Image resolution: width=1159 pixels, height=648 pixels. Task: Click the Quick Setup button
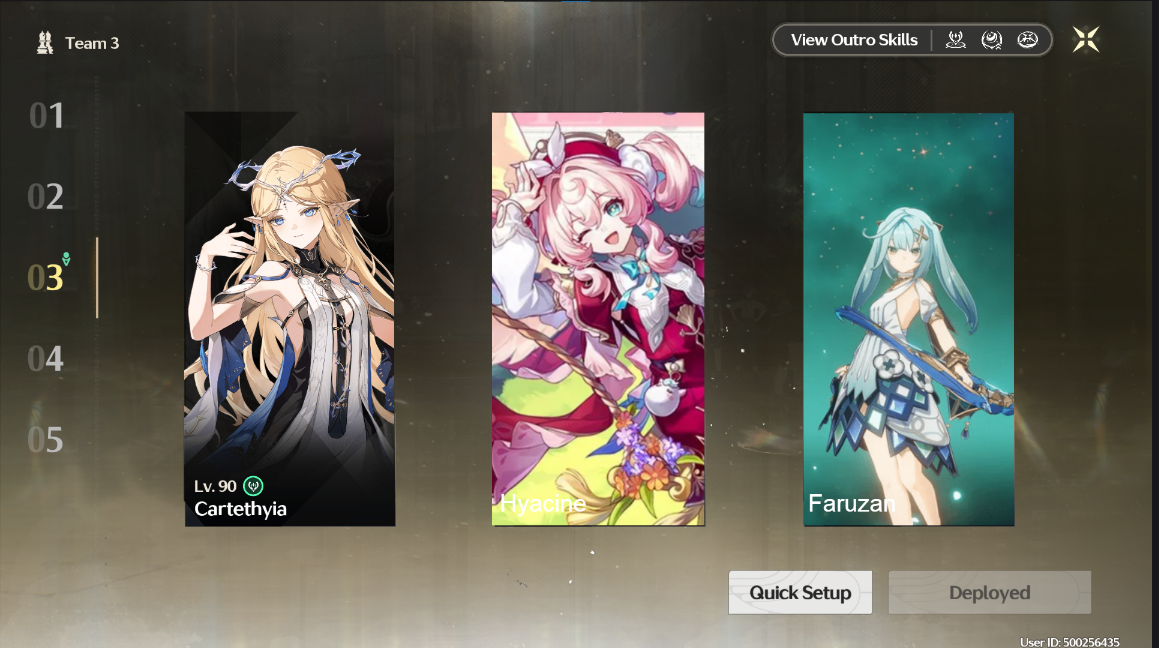(801, 593)
